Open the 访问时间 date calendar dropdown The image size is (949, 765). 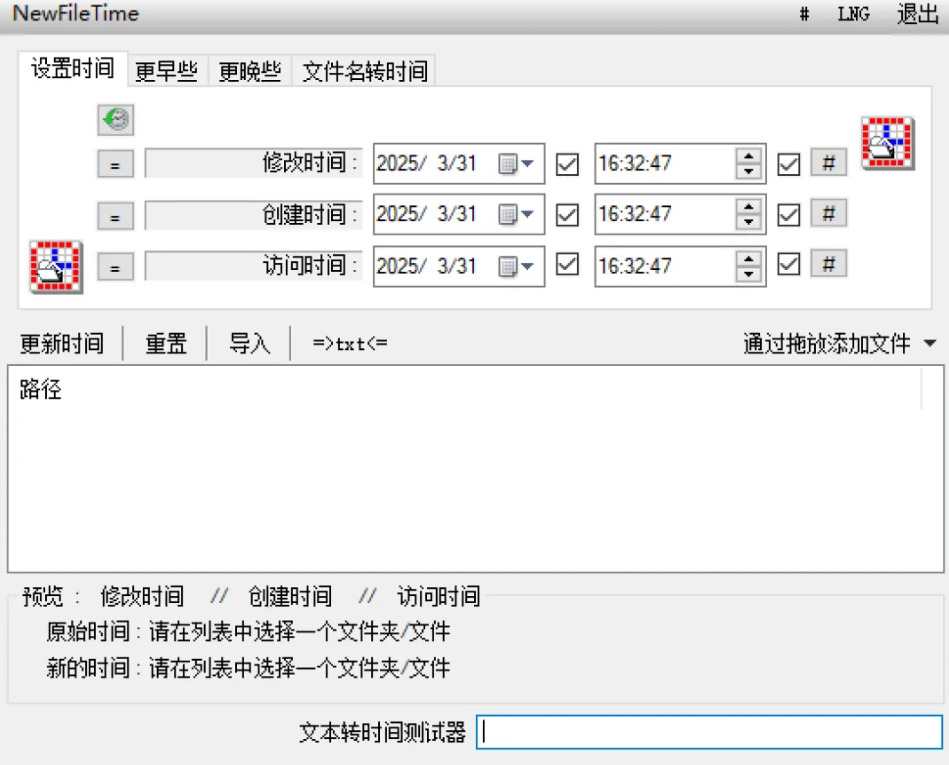[x=516, y=266]
